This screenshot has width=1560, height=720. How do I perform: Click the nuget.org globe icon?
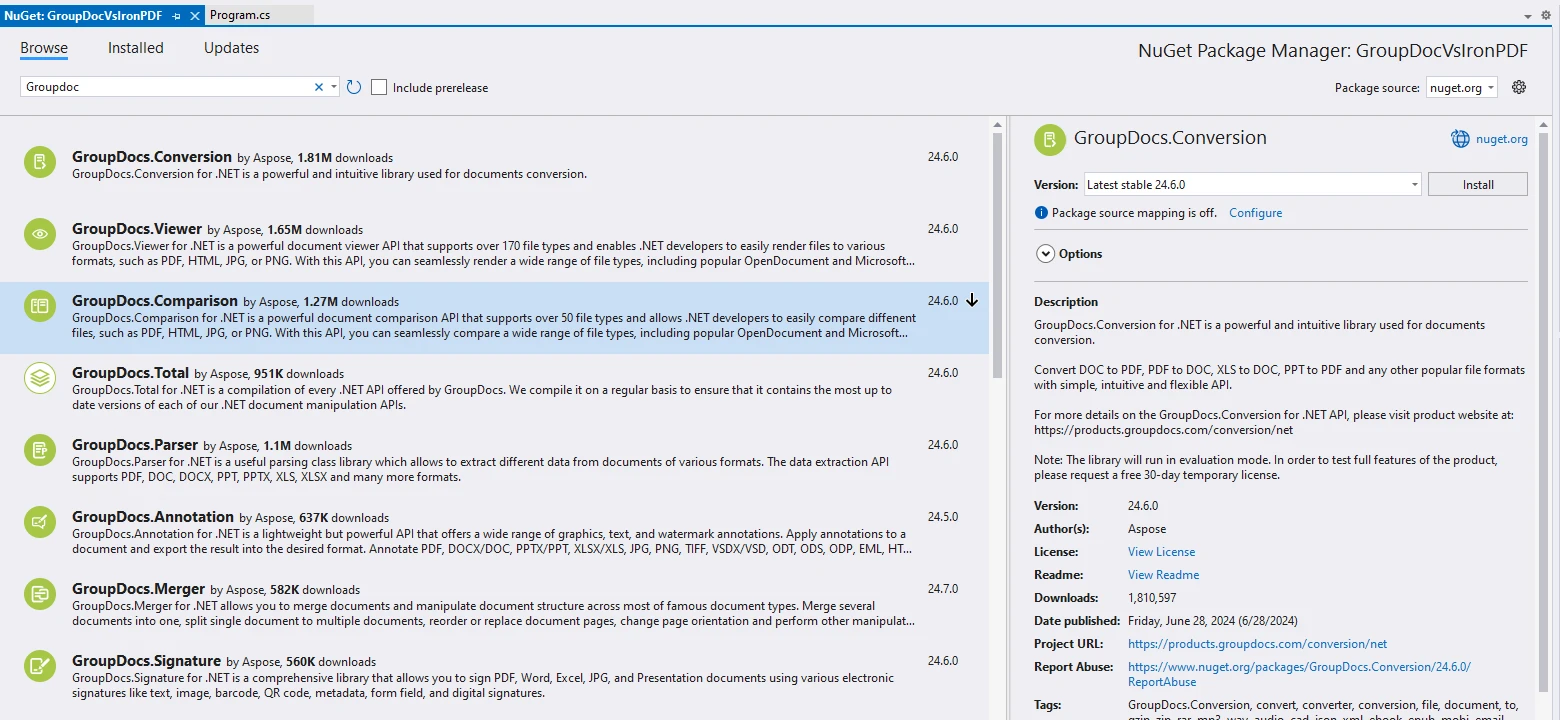(x=1460, y=139)
